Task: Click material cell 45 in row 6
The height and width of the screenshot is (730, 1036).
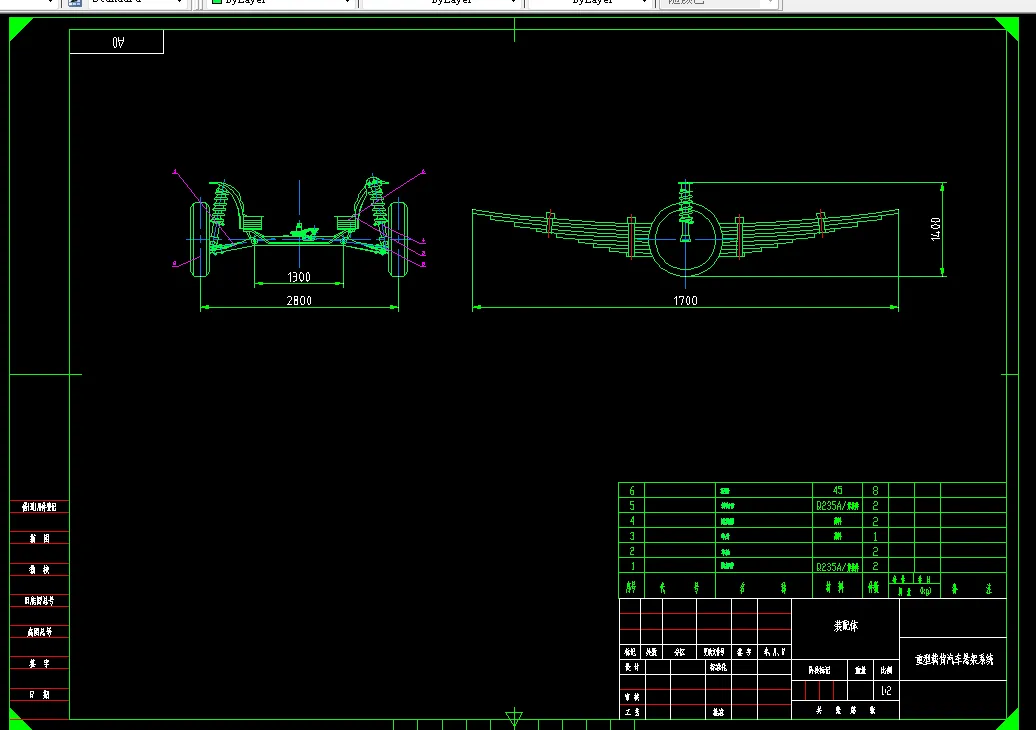Action: [837, 490]
